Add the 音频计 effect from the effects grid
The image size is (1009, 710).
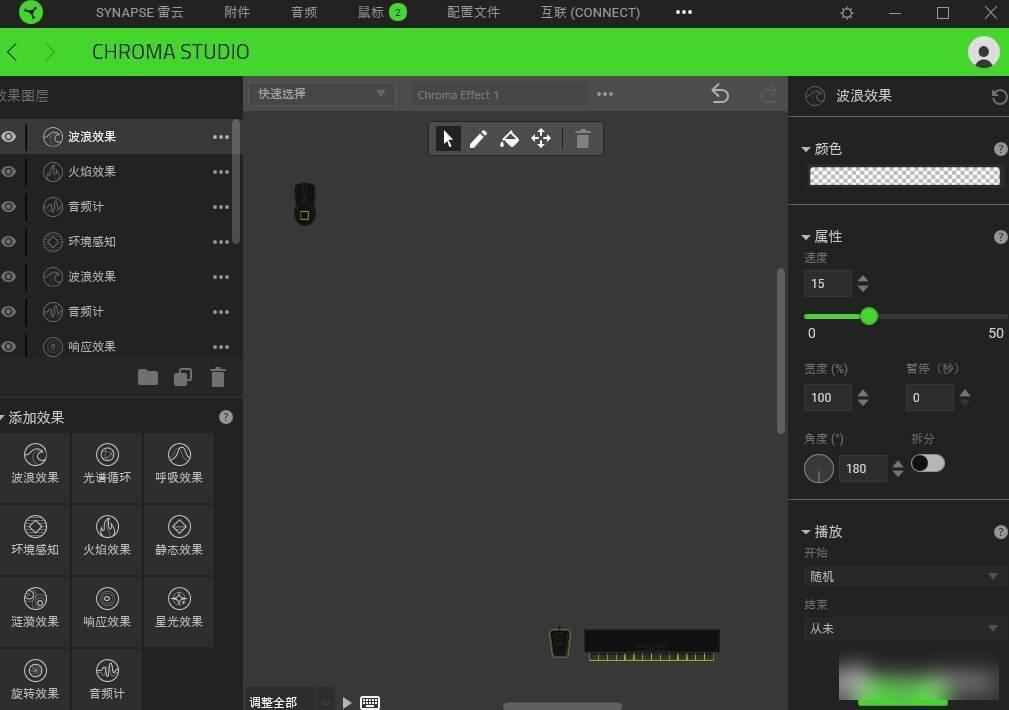pyautogui.click(x=107, y=680)
